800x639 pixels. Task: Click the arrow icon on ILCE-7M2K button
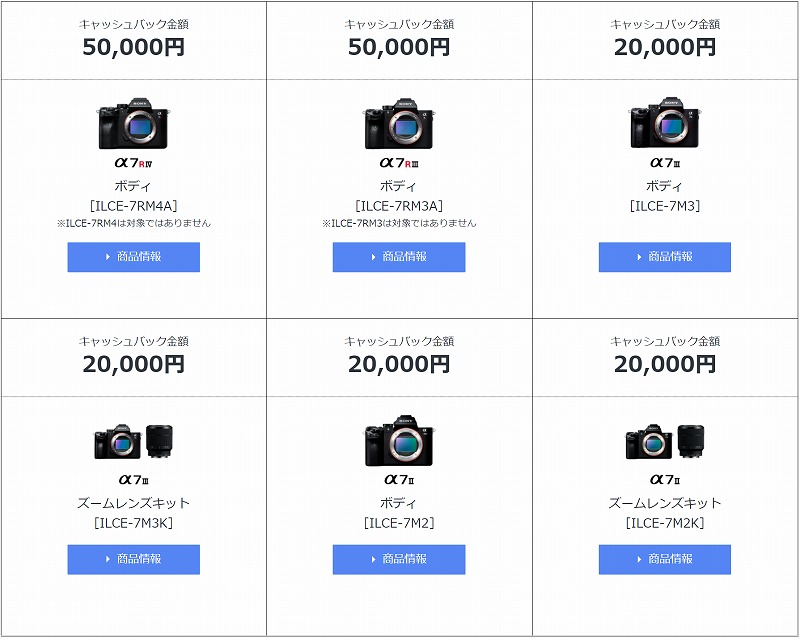point(639,559)
